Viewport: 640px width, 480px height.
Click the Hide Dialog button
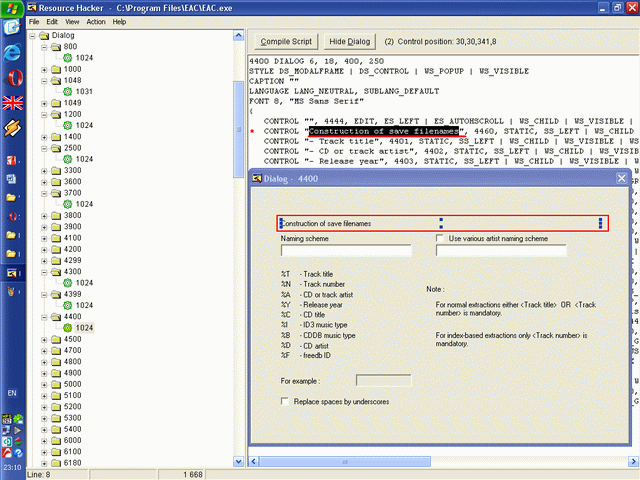pyautogui.click(x=349, y=42)
